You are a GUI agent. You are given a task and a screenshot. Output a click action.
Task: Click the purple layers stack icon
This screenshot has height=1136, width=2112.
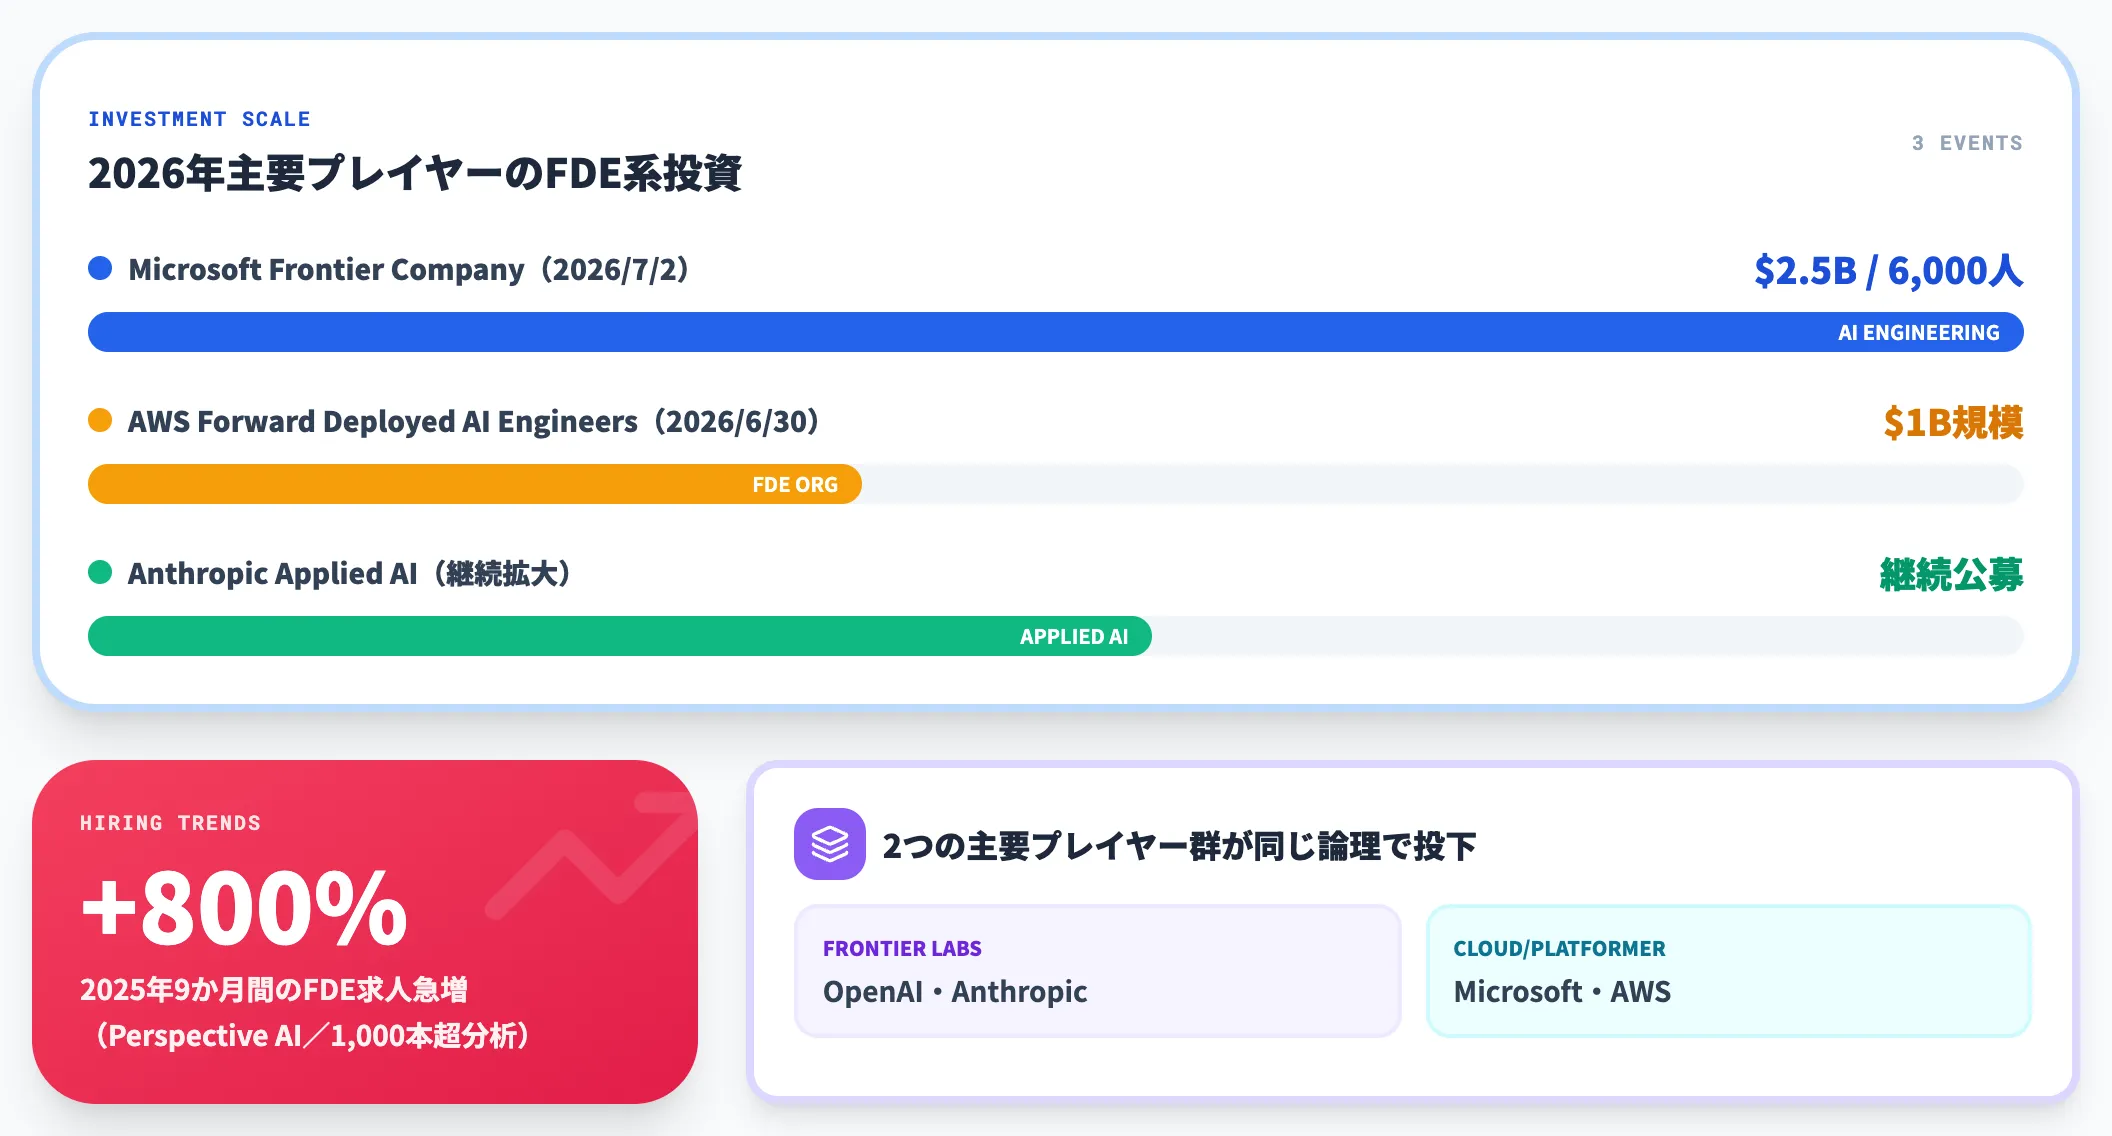(829, 844)
